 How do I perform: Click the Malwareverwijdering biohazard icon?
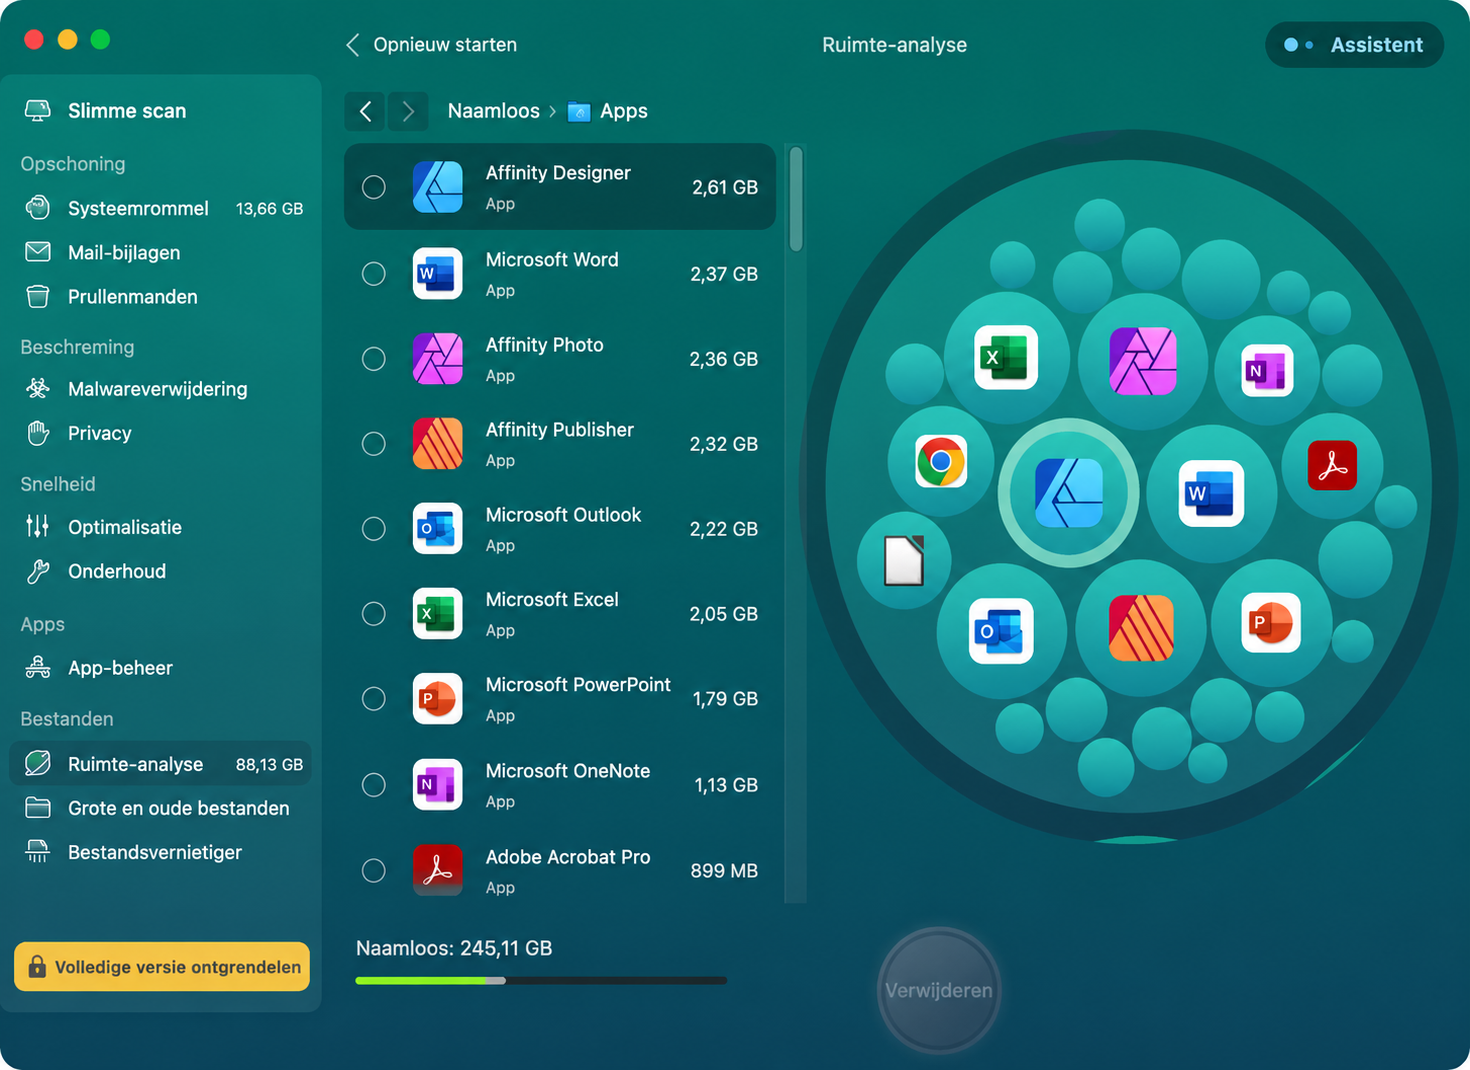38,388
